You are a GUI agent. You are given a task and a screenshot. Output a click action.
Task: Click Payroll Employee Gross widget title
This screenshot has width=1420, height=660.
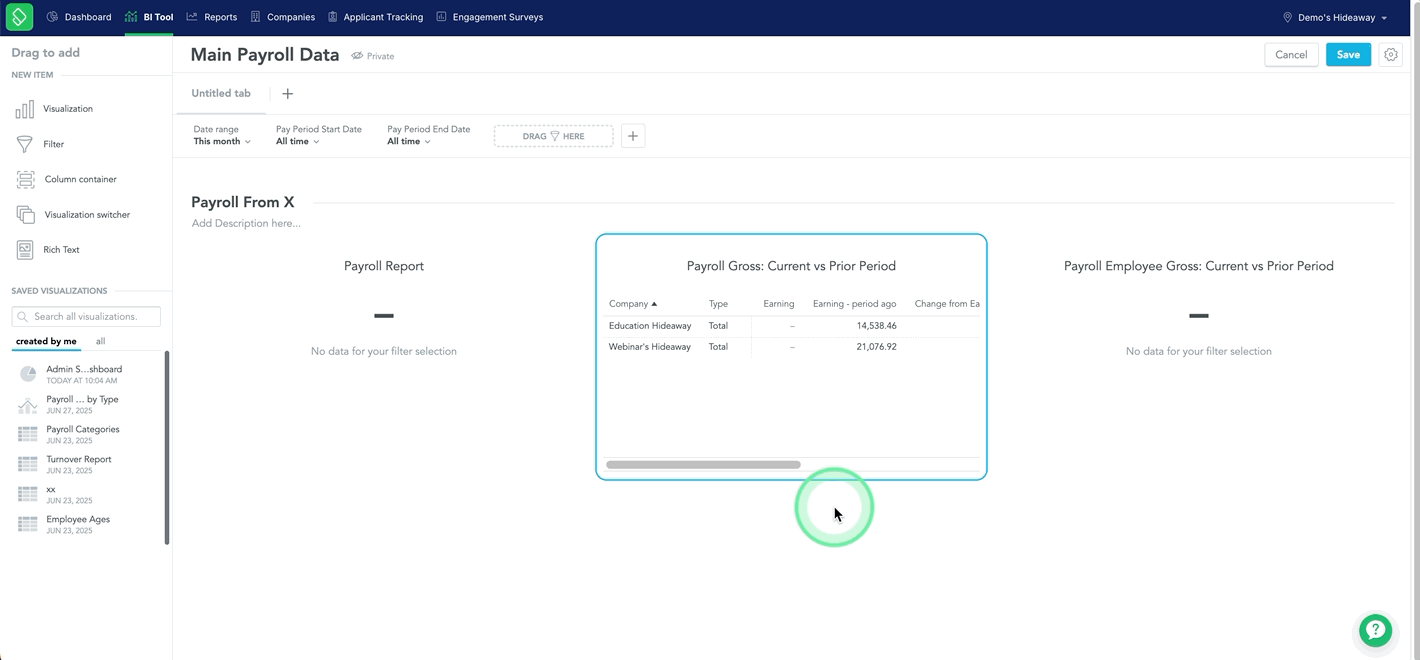[x=1198, y=266]
